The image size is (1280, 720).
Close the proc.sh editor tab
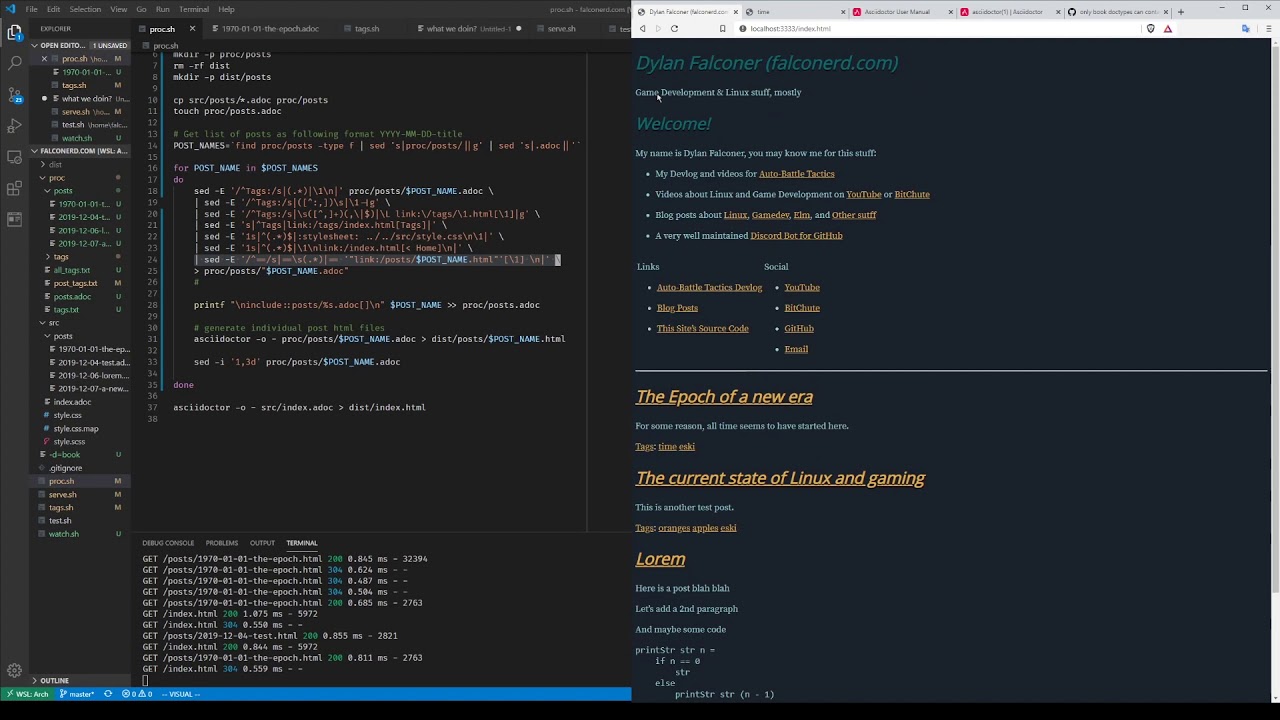tap(192, 29)
